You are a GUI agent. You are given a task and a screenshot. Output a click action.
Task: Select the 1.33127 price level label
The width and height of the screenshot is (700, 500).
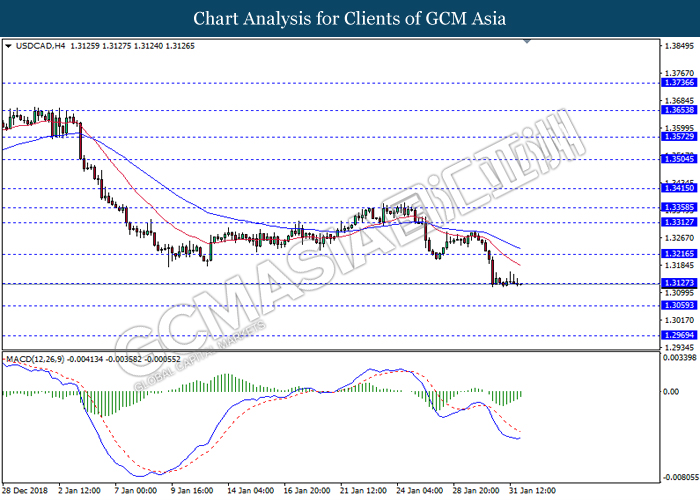click(x=679, y=222)
